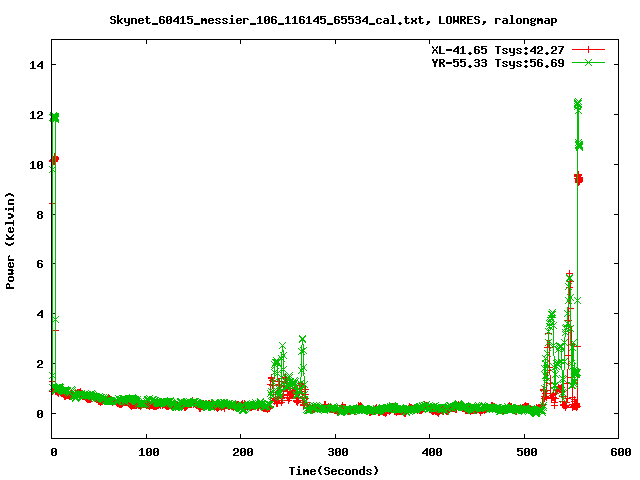The height and width of the screenshot is (480, 640).
Task: Click the green YR legend line sample
Action: tap(588, 62)
